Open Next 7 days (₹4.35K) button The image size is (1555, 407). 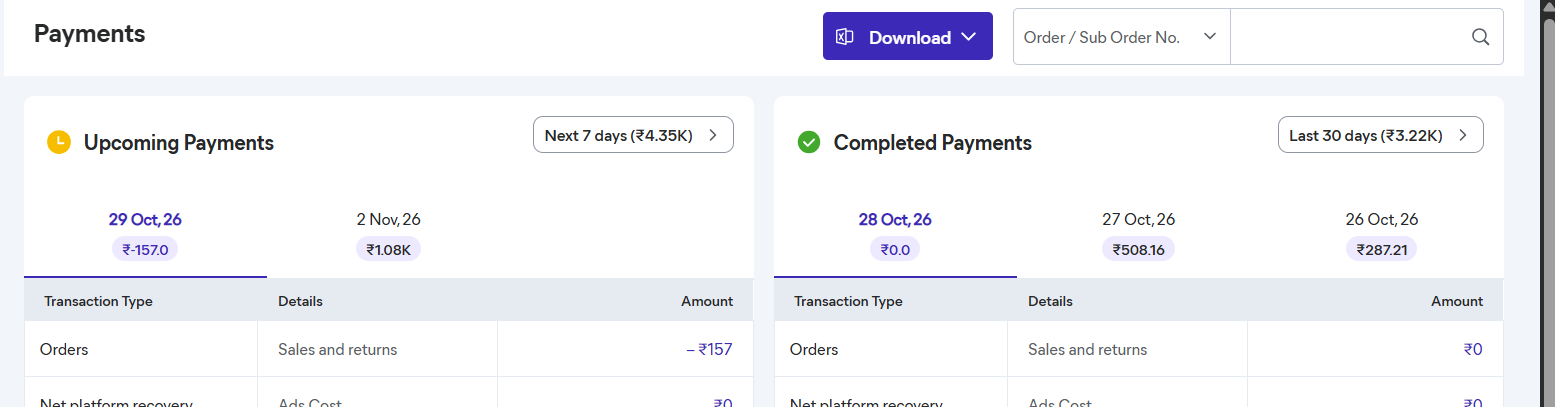pos(633,135)
